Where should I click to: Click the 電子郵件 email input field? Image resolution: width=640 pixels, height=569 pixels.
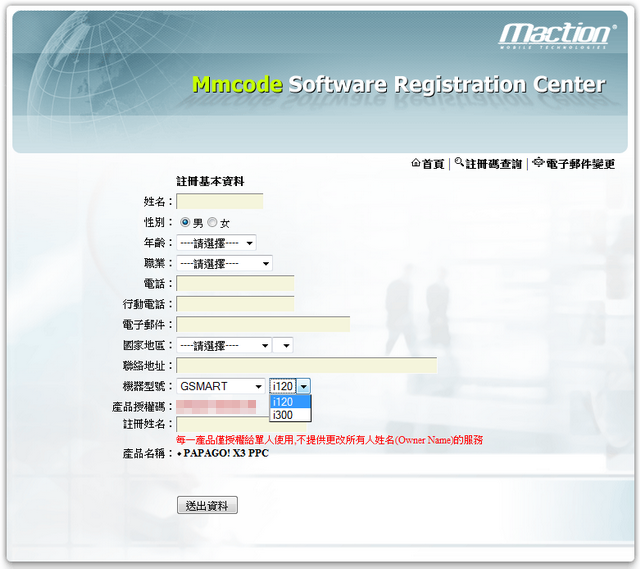click(x=263, y=324)
